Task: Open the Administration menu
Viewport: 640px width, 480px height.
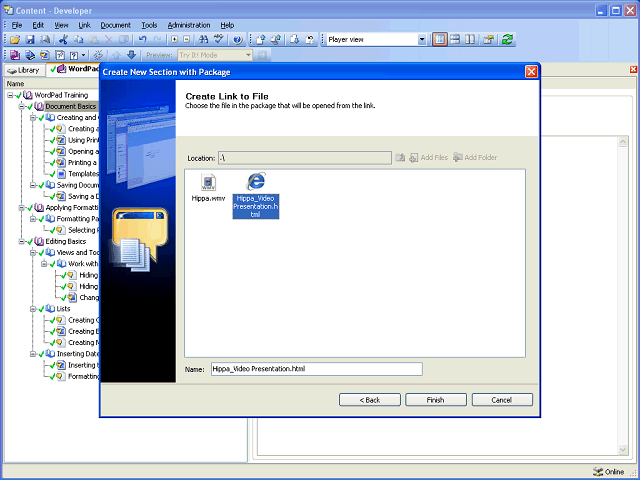Action: [x=189, y=25]
